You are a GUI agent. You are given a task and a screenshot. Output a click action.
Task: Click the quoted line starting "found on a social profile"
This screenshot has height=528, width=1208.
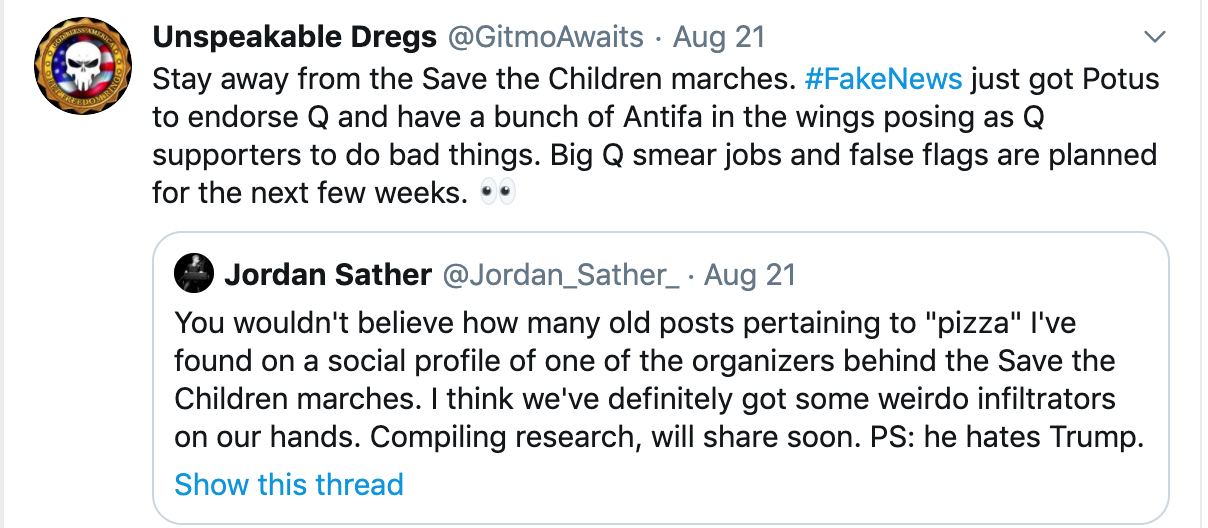tap(645, 360)
